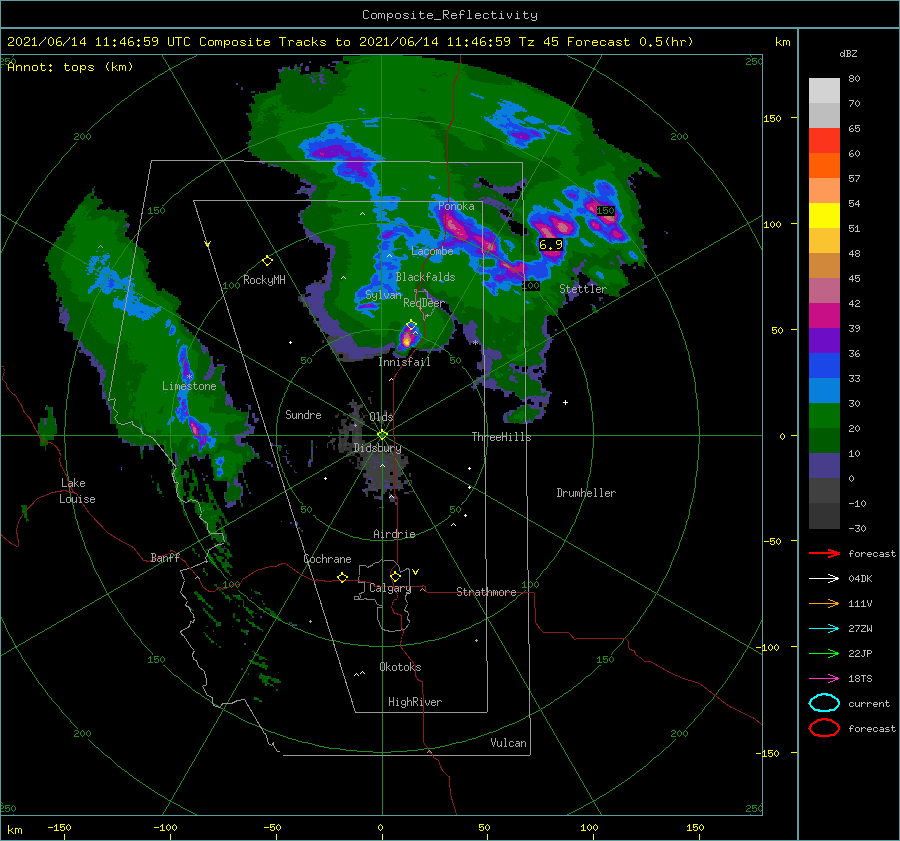Click the Stettler label
Screen dimensions: 900x841
583,289
